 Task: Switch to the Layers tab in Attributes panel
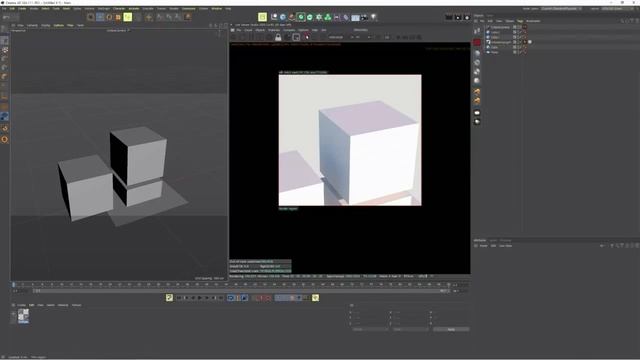[x=493, y=240]
